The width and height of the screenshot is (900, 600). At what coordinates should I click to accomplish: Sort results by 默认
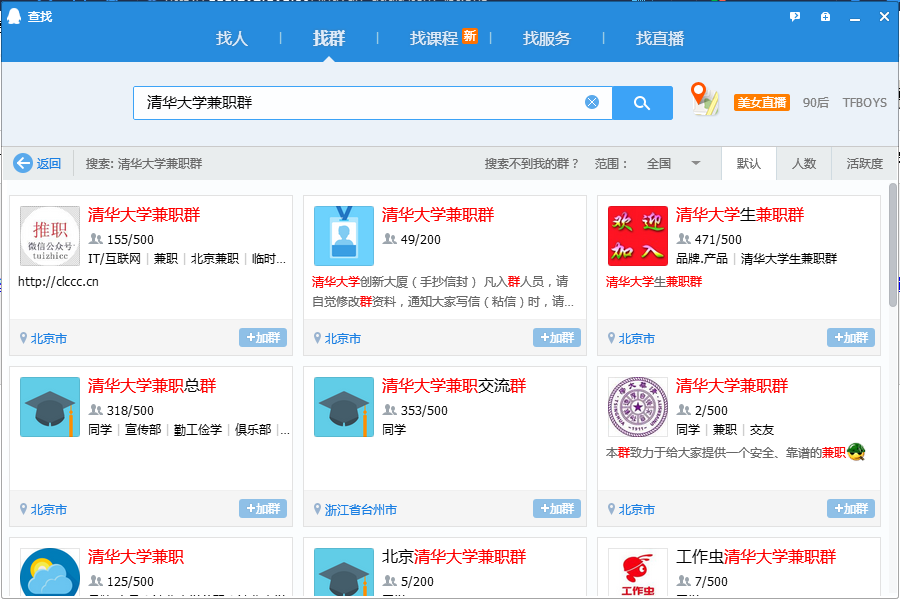tap(748, 164)
